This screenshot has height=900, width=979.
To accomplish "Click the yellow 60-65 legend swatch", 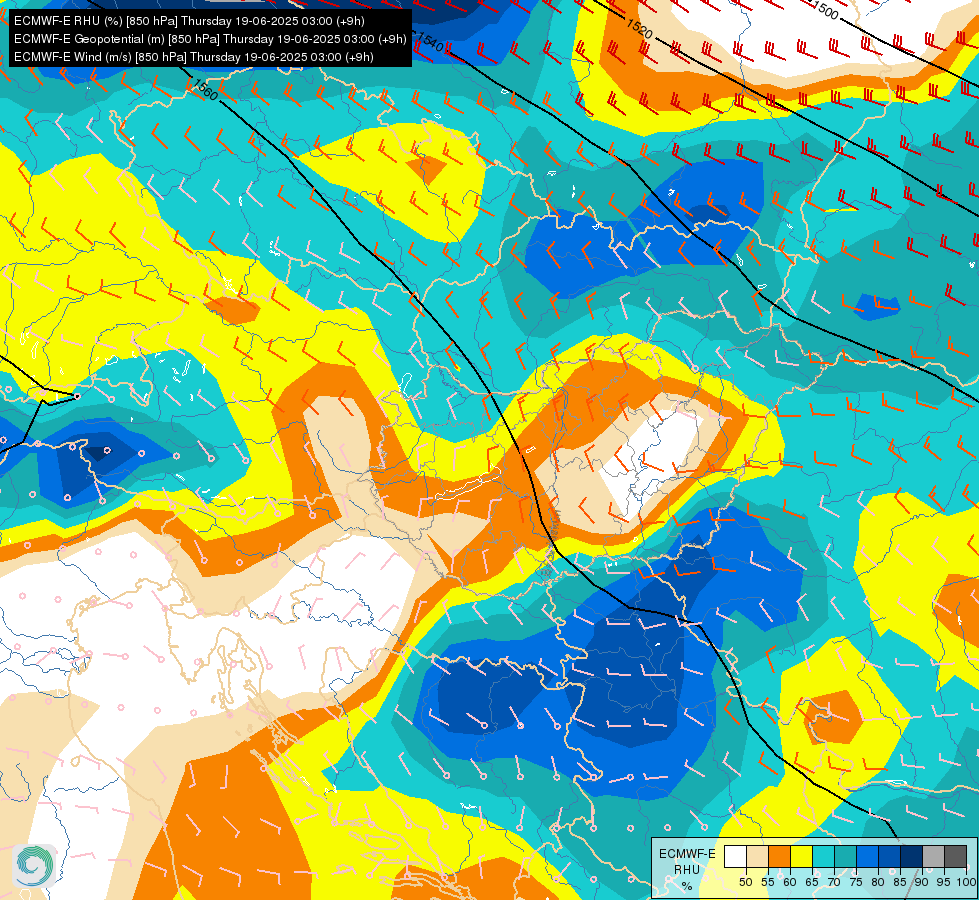I will (802, 856).
